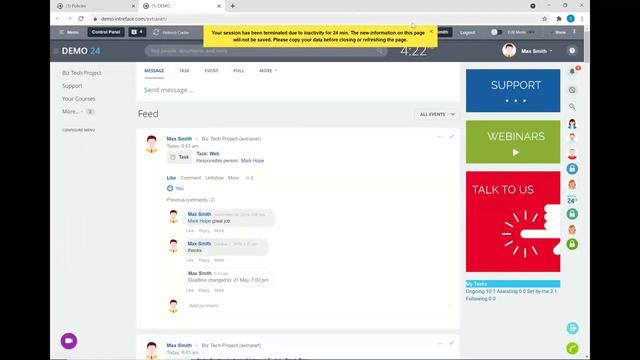Like the Task: Web post
This screenshot has height=360, width=640.
click(171, 178)
